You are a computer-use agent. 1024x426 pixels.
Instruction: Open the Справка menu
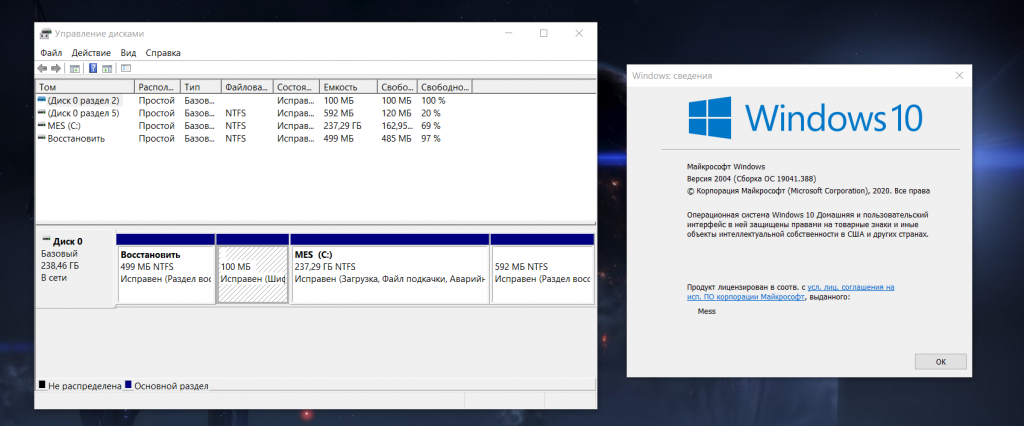163,52
